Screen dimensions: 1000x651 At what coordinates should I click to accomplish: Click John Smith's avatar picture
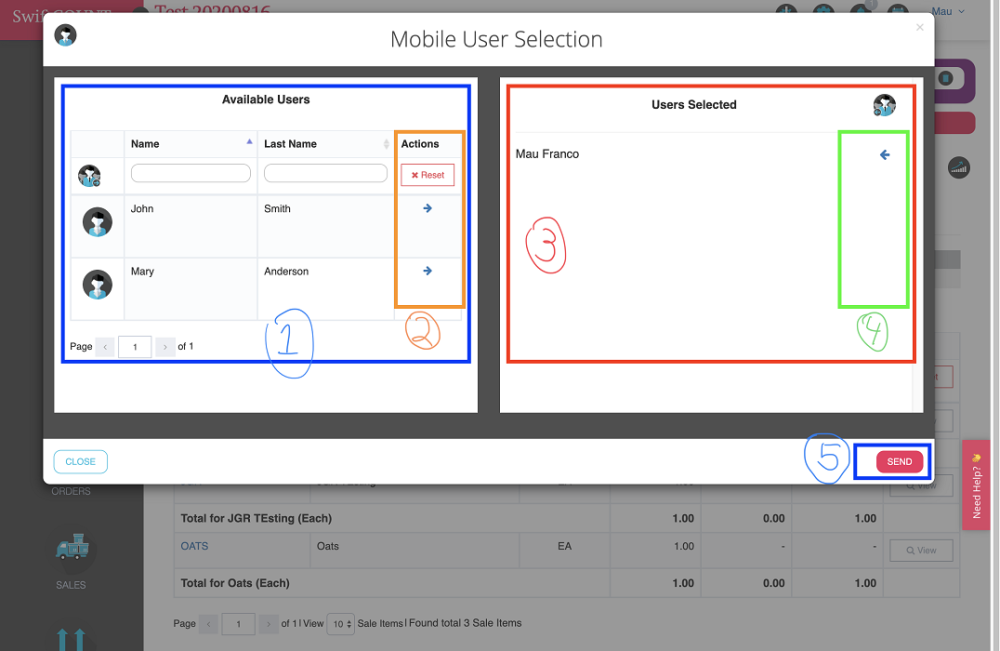tap(98, 223)
